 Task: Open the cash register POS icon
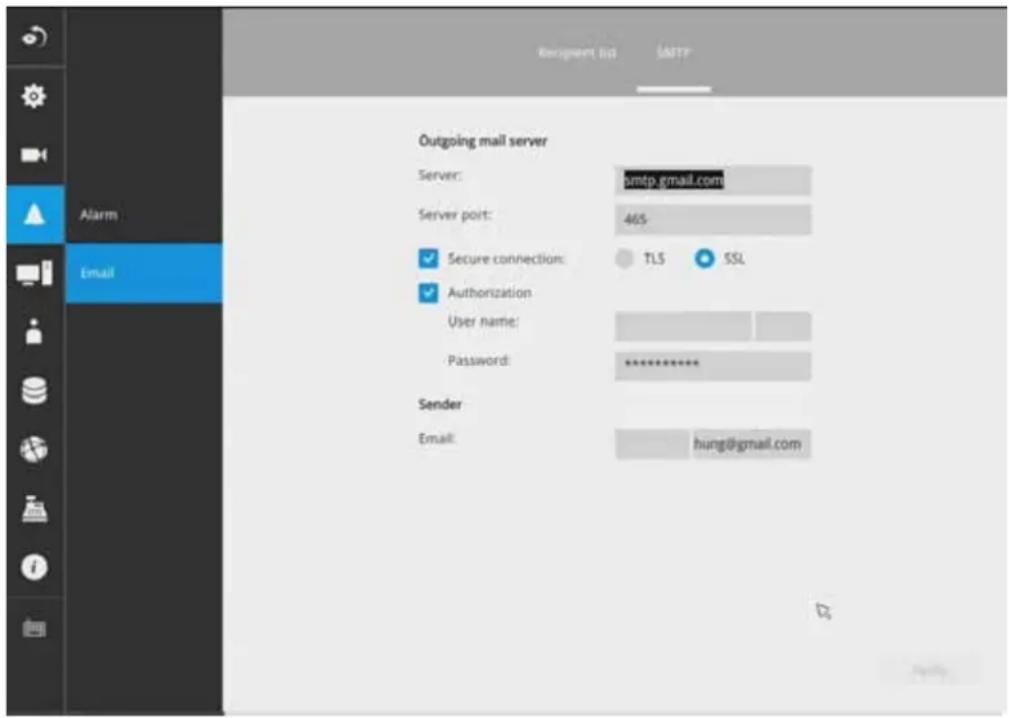[x=34, y=508]
